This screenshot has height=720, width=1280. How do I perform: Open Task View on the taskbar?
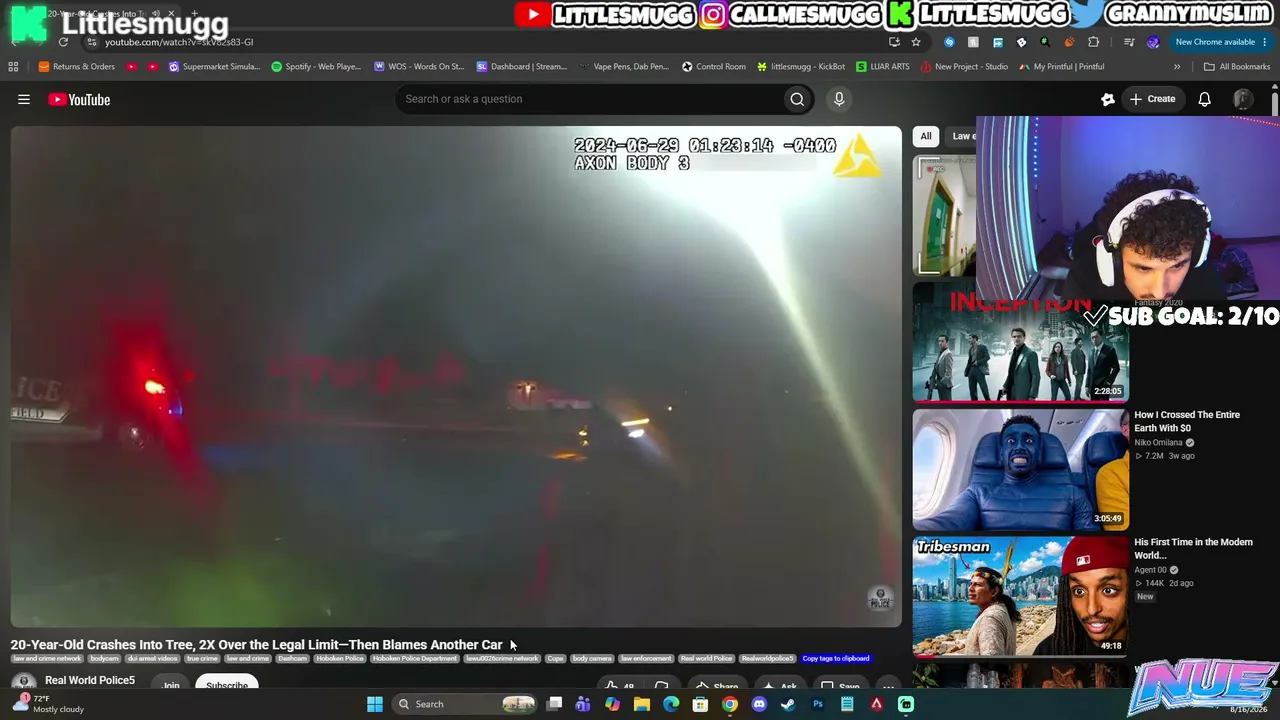click(x=555, y=704)
